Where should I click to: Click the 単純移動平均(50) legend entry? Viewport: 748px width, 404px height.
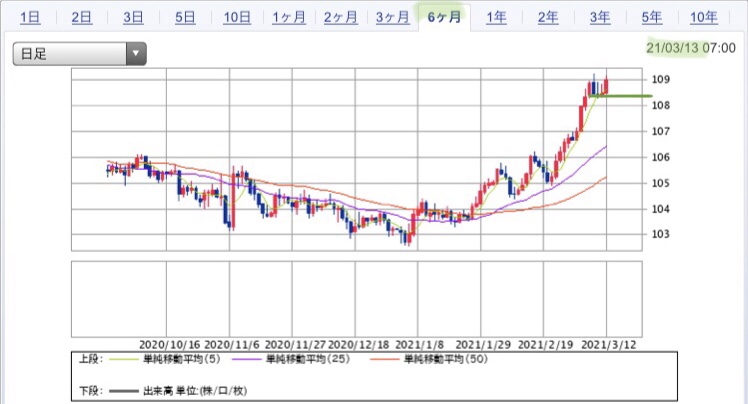[x=446, y=359]
